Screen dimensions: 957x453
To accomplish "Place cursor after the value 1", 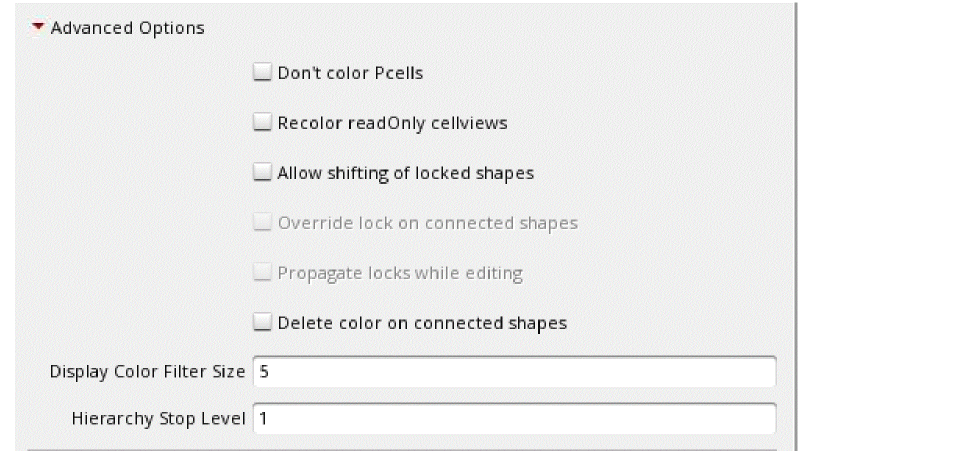I will pos(268,418).
